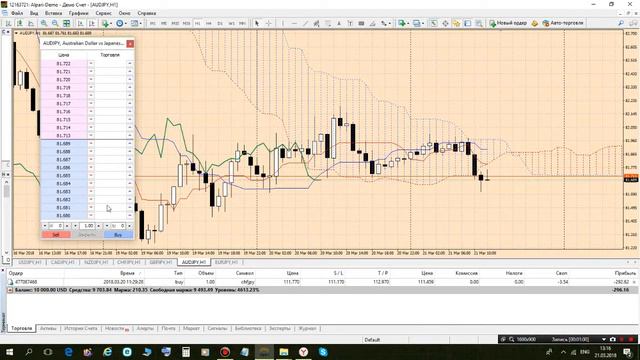
Task: Toggle the Авто-торговля button
Action: (x=563, y=23)
